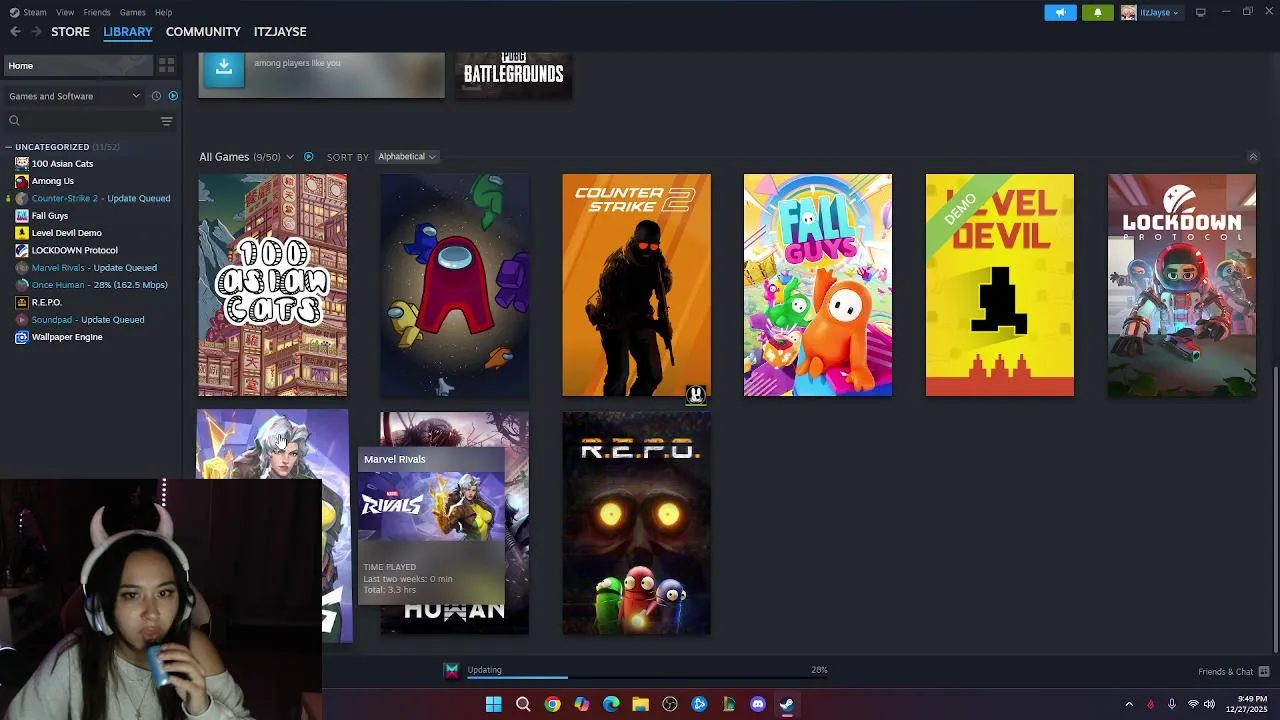Go back with the left arrow

(15, 32)
